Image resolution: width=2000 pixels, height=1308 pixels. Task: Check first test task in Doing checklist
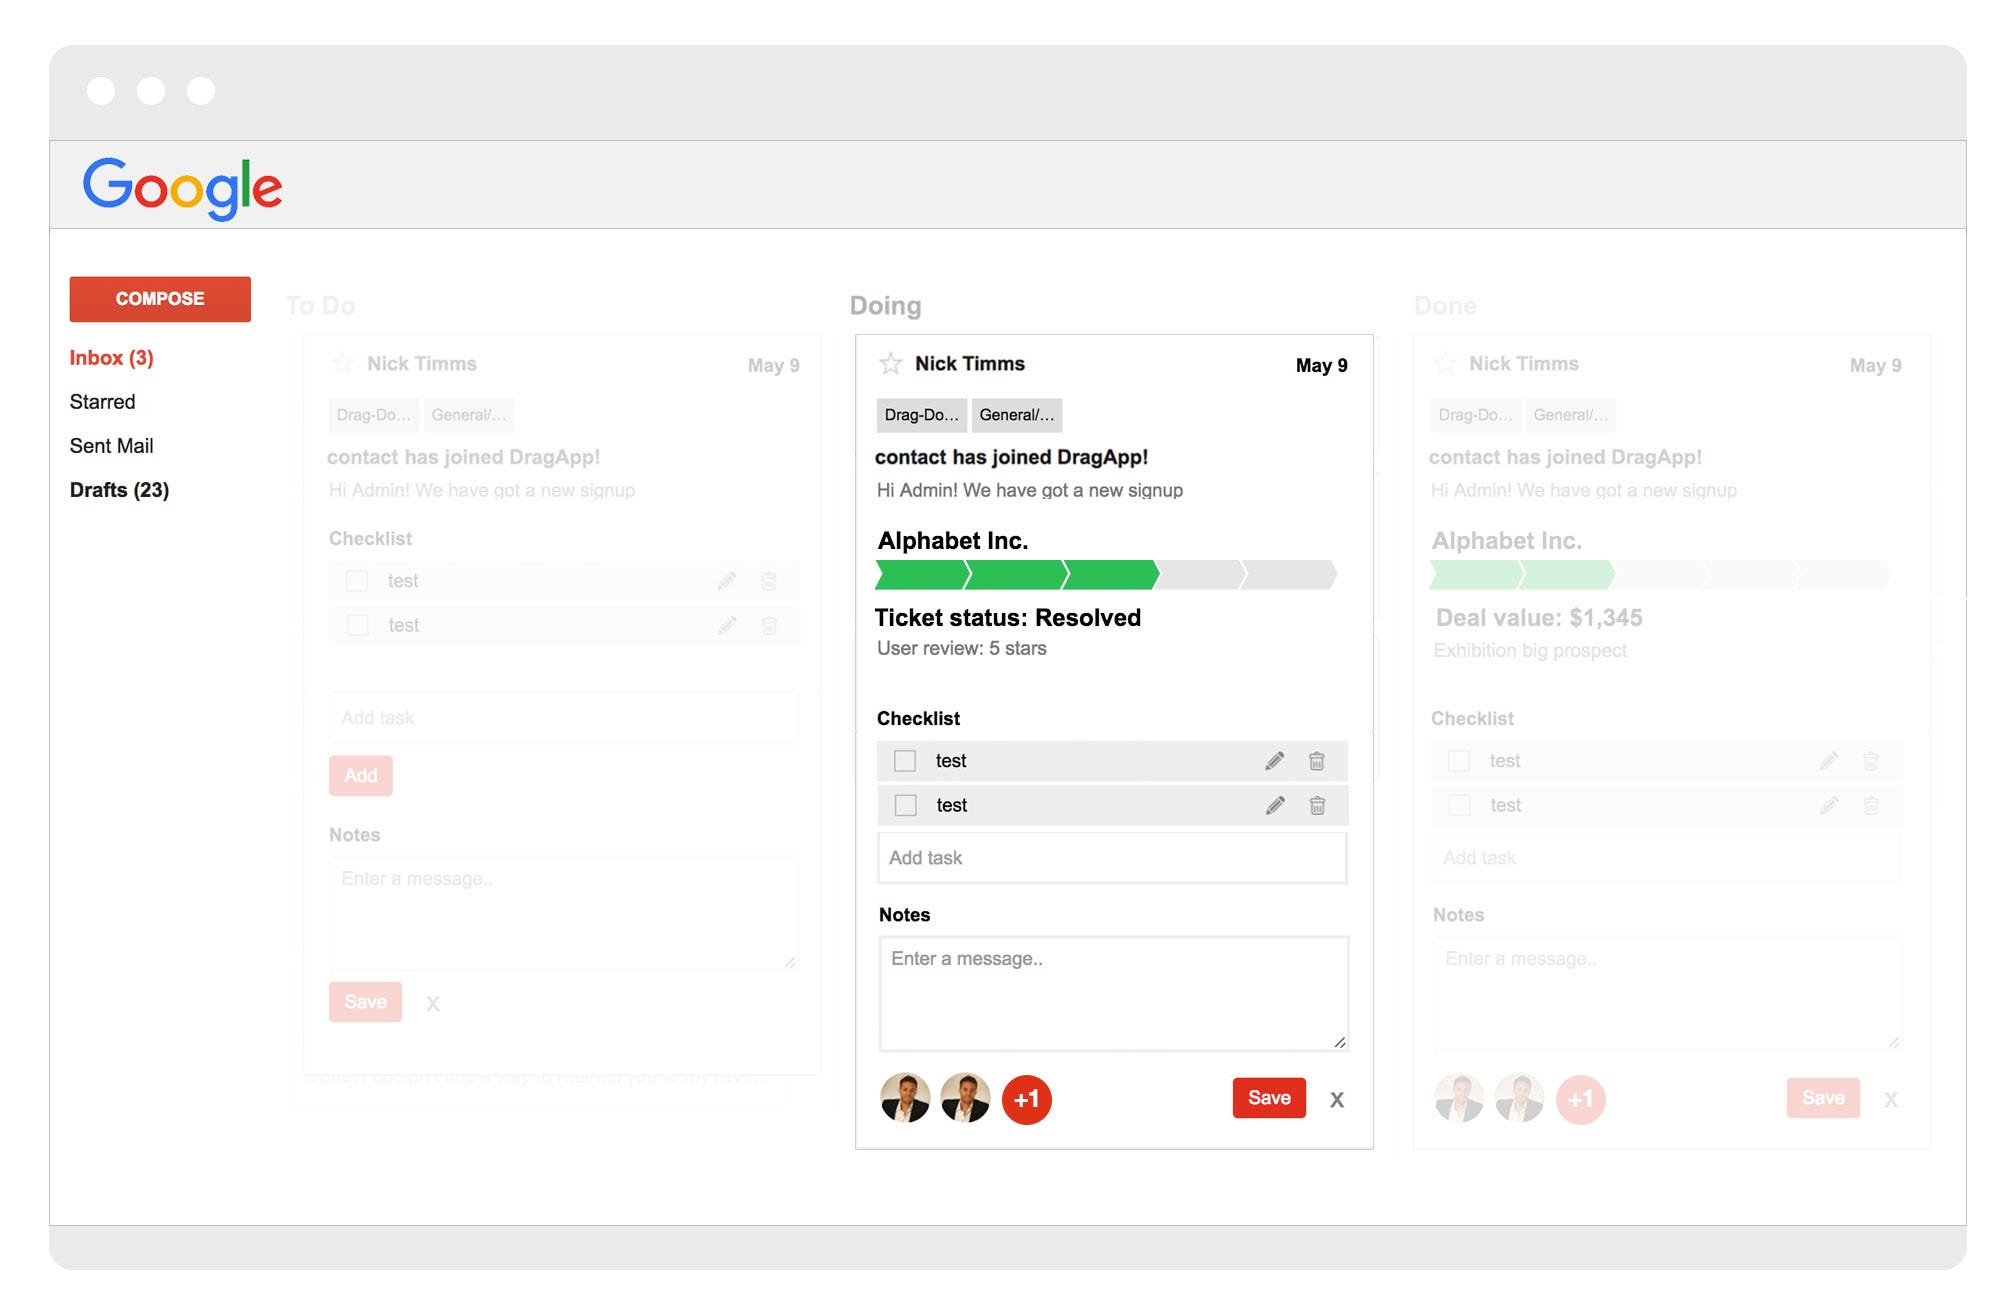point(905,761)
